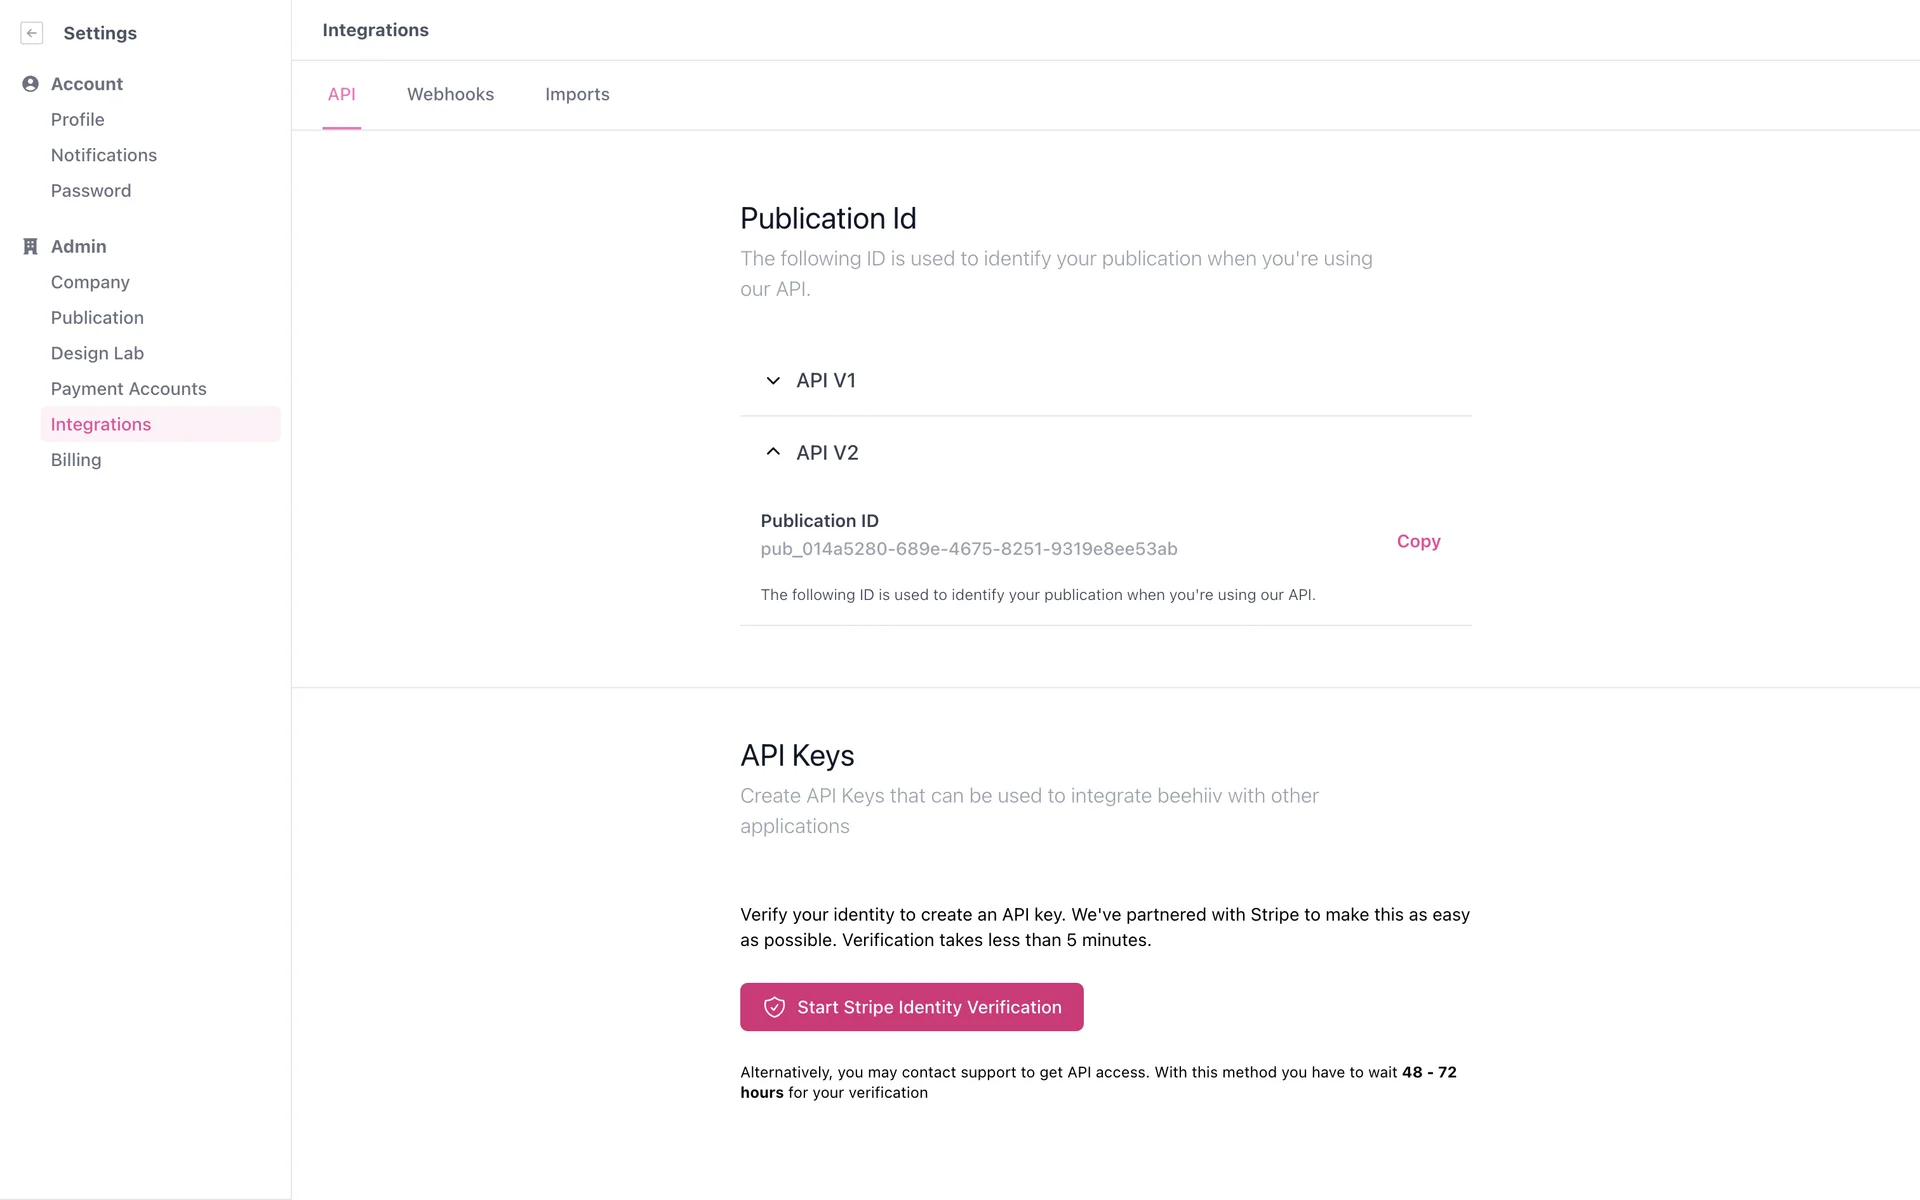Go to Notifications settings
Viewport: 1920px width, 1200px height.
pos(104,155)
